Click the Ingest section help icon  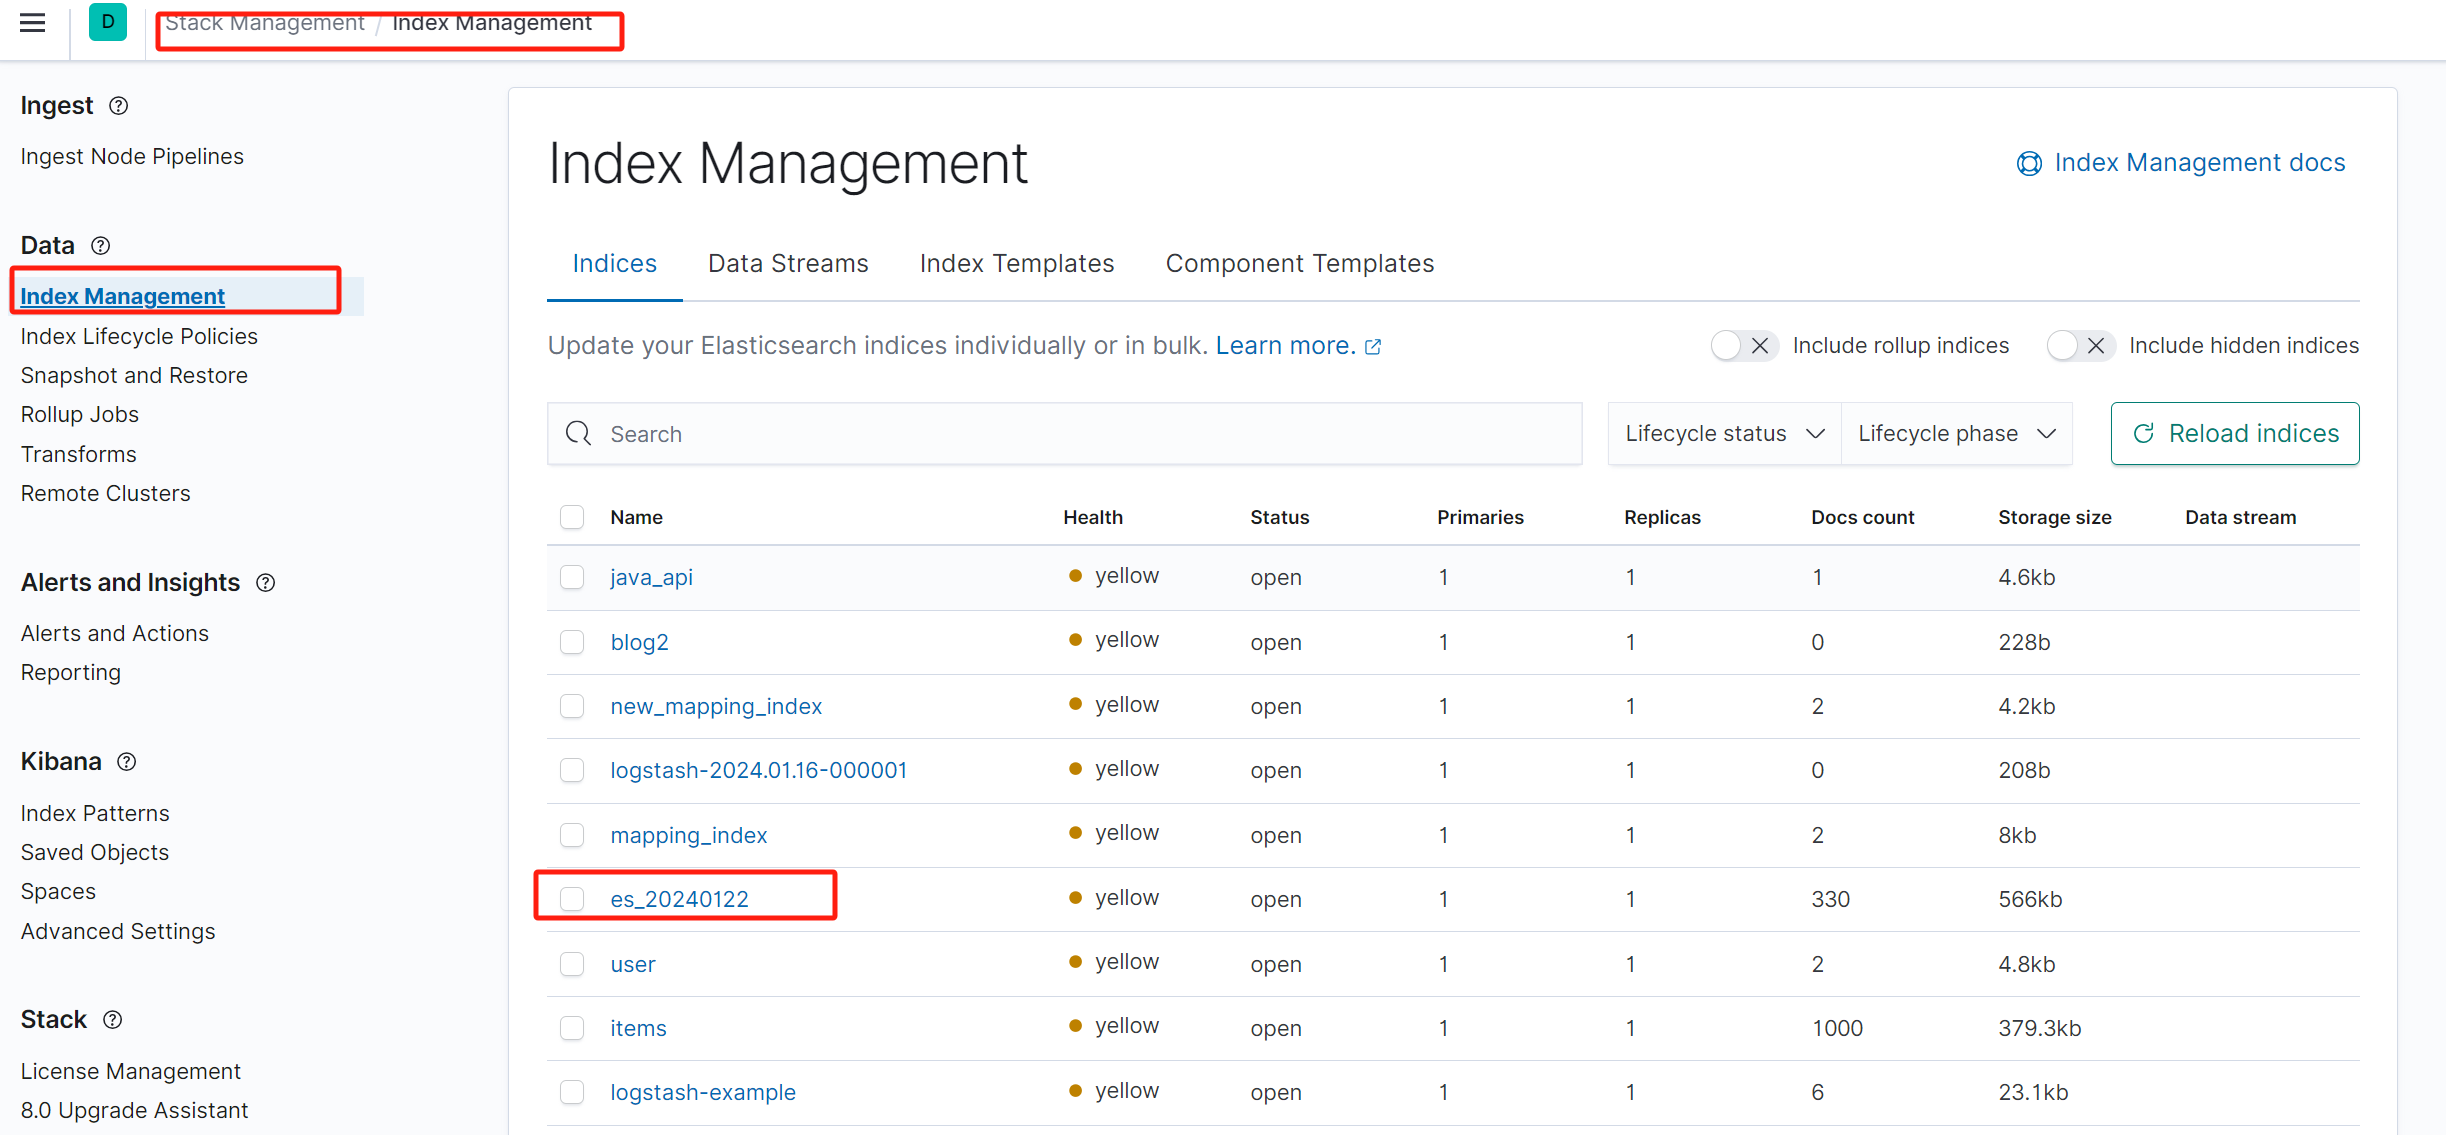click(119, 105)
